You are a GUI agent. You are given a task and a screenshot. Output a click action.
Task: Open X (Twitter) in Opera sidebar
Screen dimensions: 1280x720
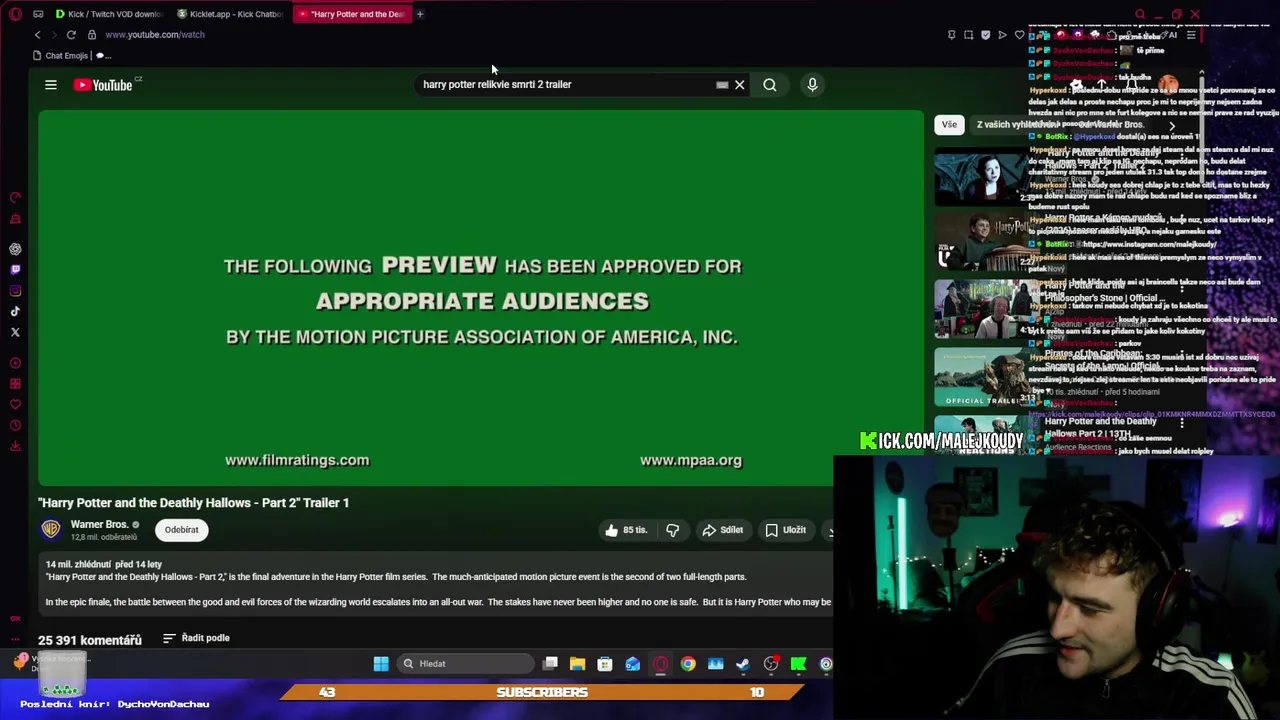pos(15,332)
